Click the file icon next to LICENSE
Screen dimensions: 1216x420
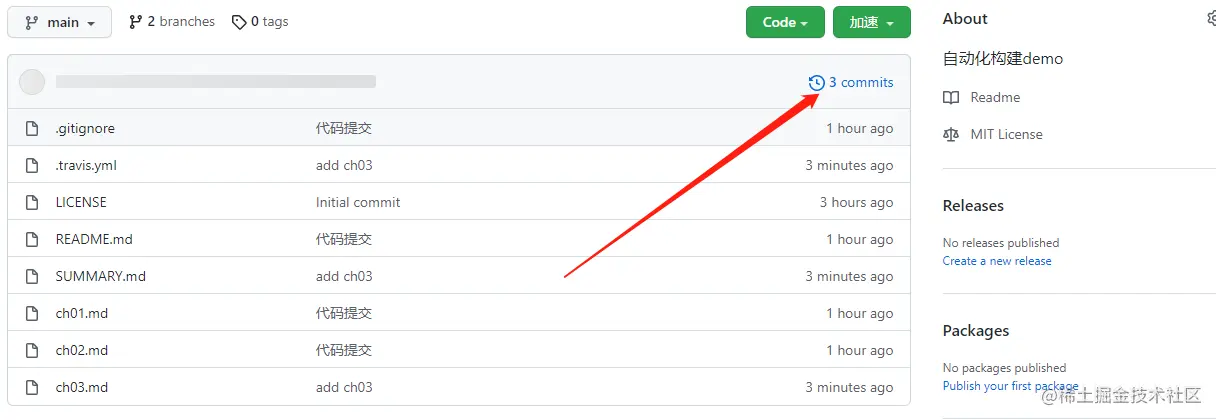click(x=32, y=202)
